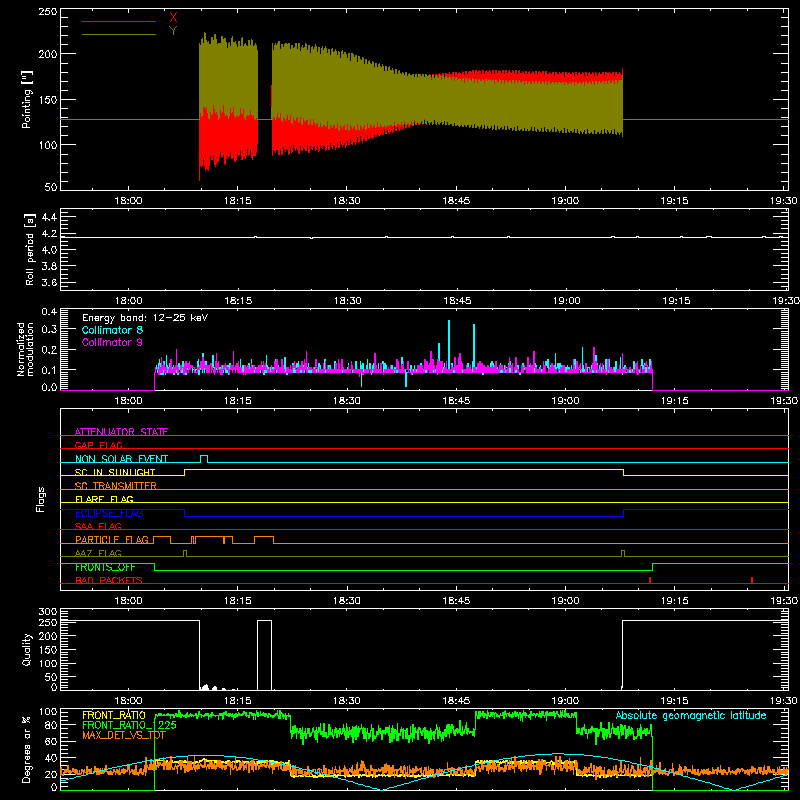This screenshot has width=800, height=800.
Task: Click the PARTICLE_FLAG label
Action: coord(112,539)
